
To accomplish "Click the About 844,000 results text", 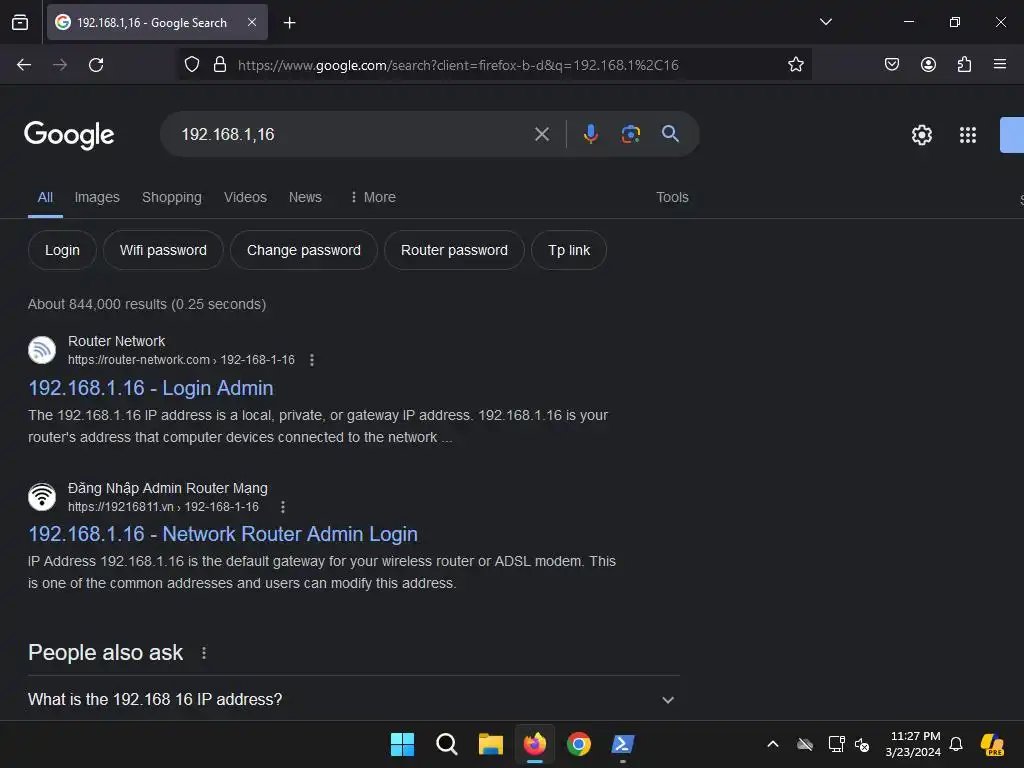I will pyautogui.click(x=147, y=304).
